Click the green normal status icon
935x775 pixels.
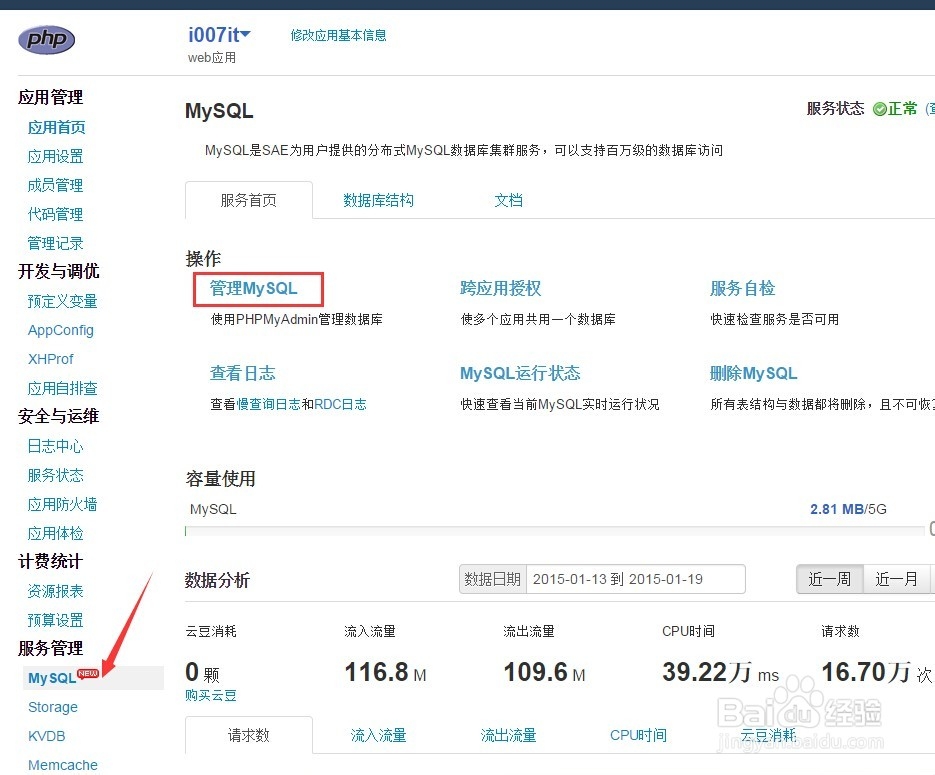tap(880, 109)
